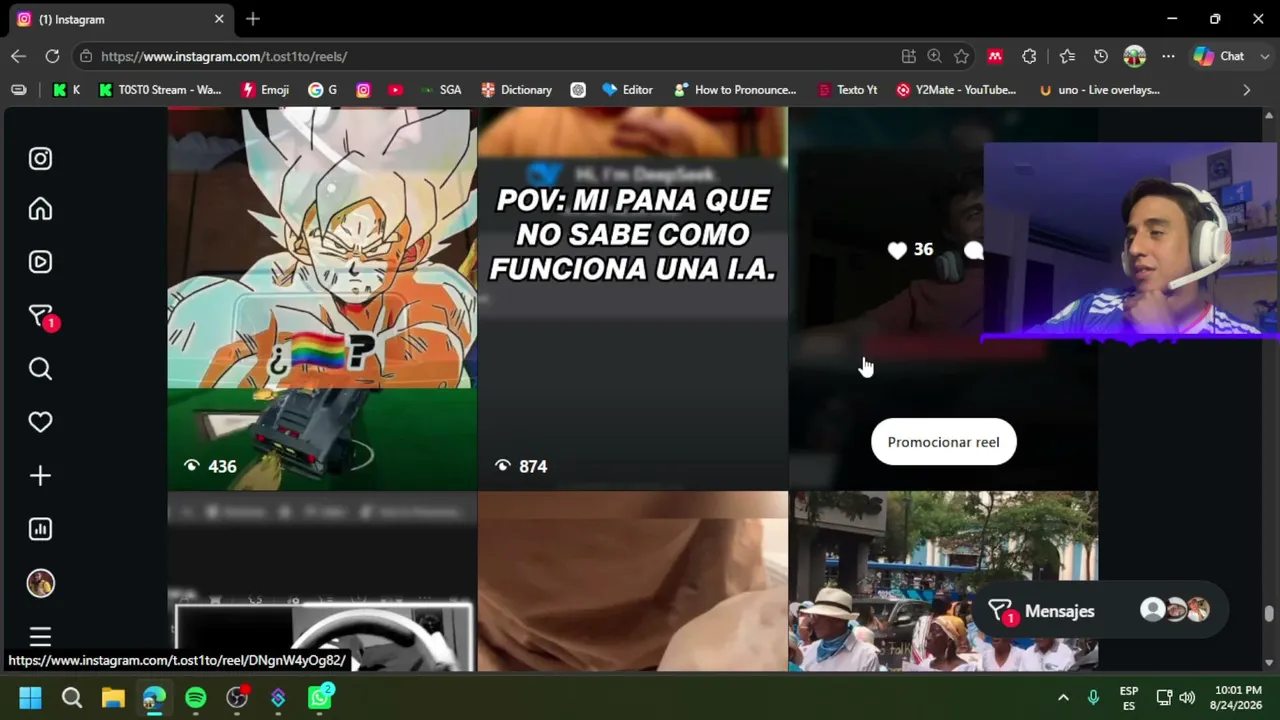Open the uno - Live overlays bookmark
Screen dimensions: 1280x720
pos(1099,90)
